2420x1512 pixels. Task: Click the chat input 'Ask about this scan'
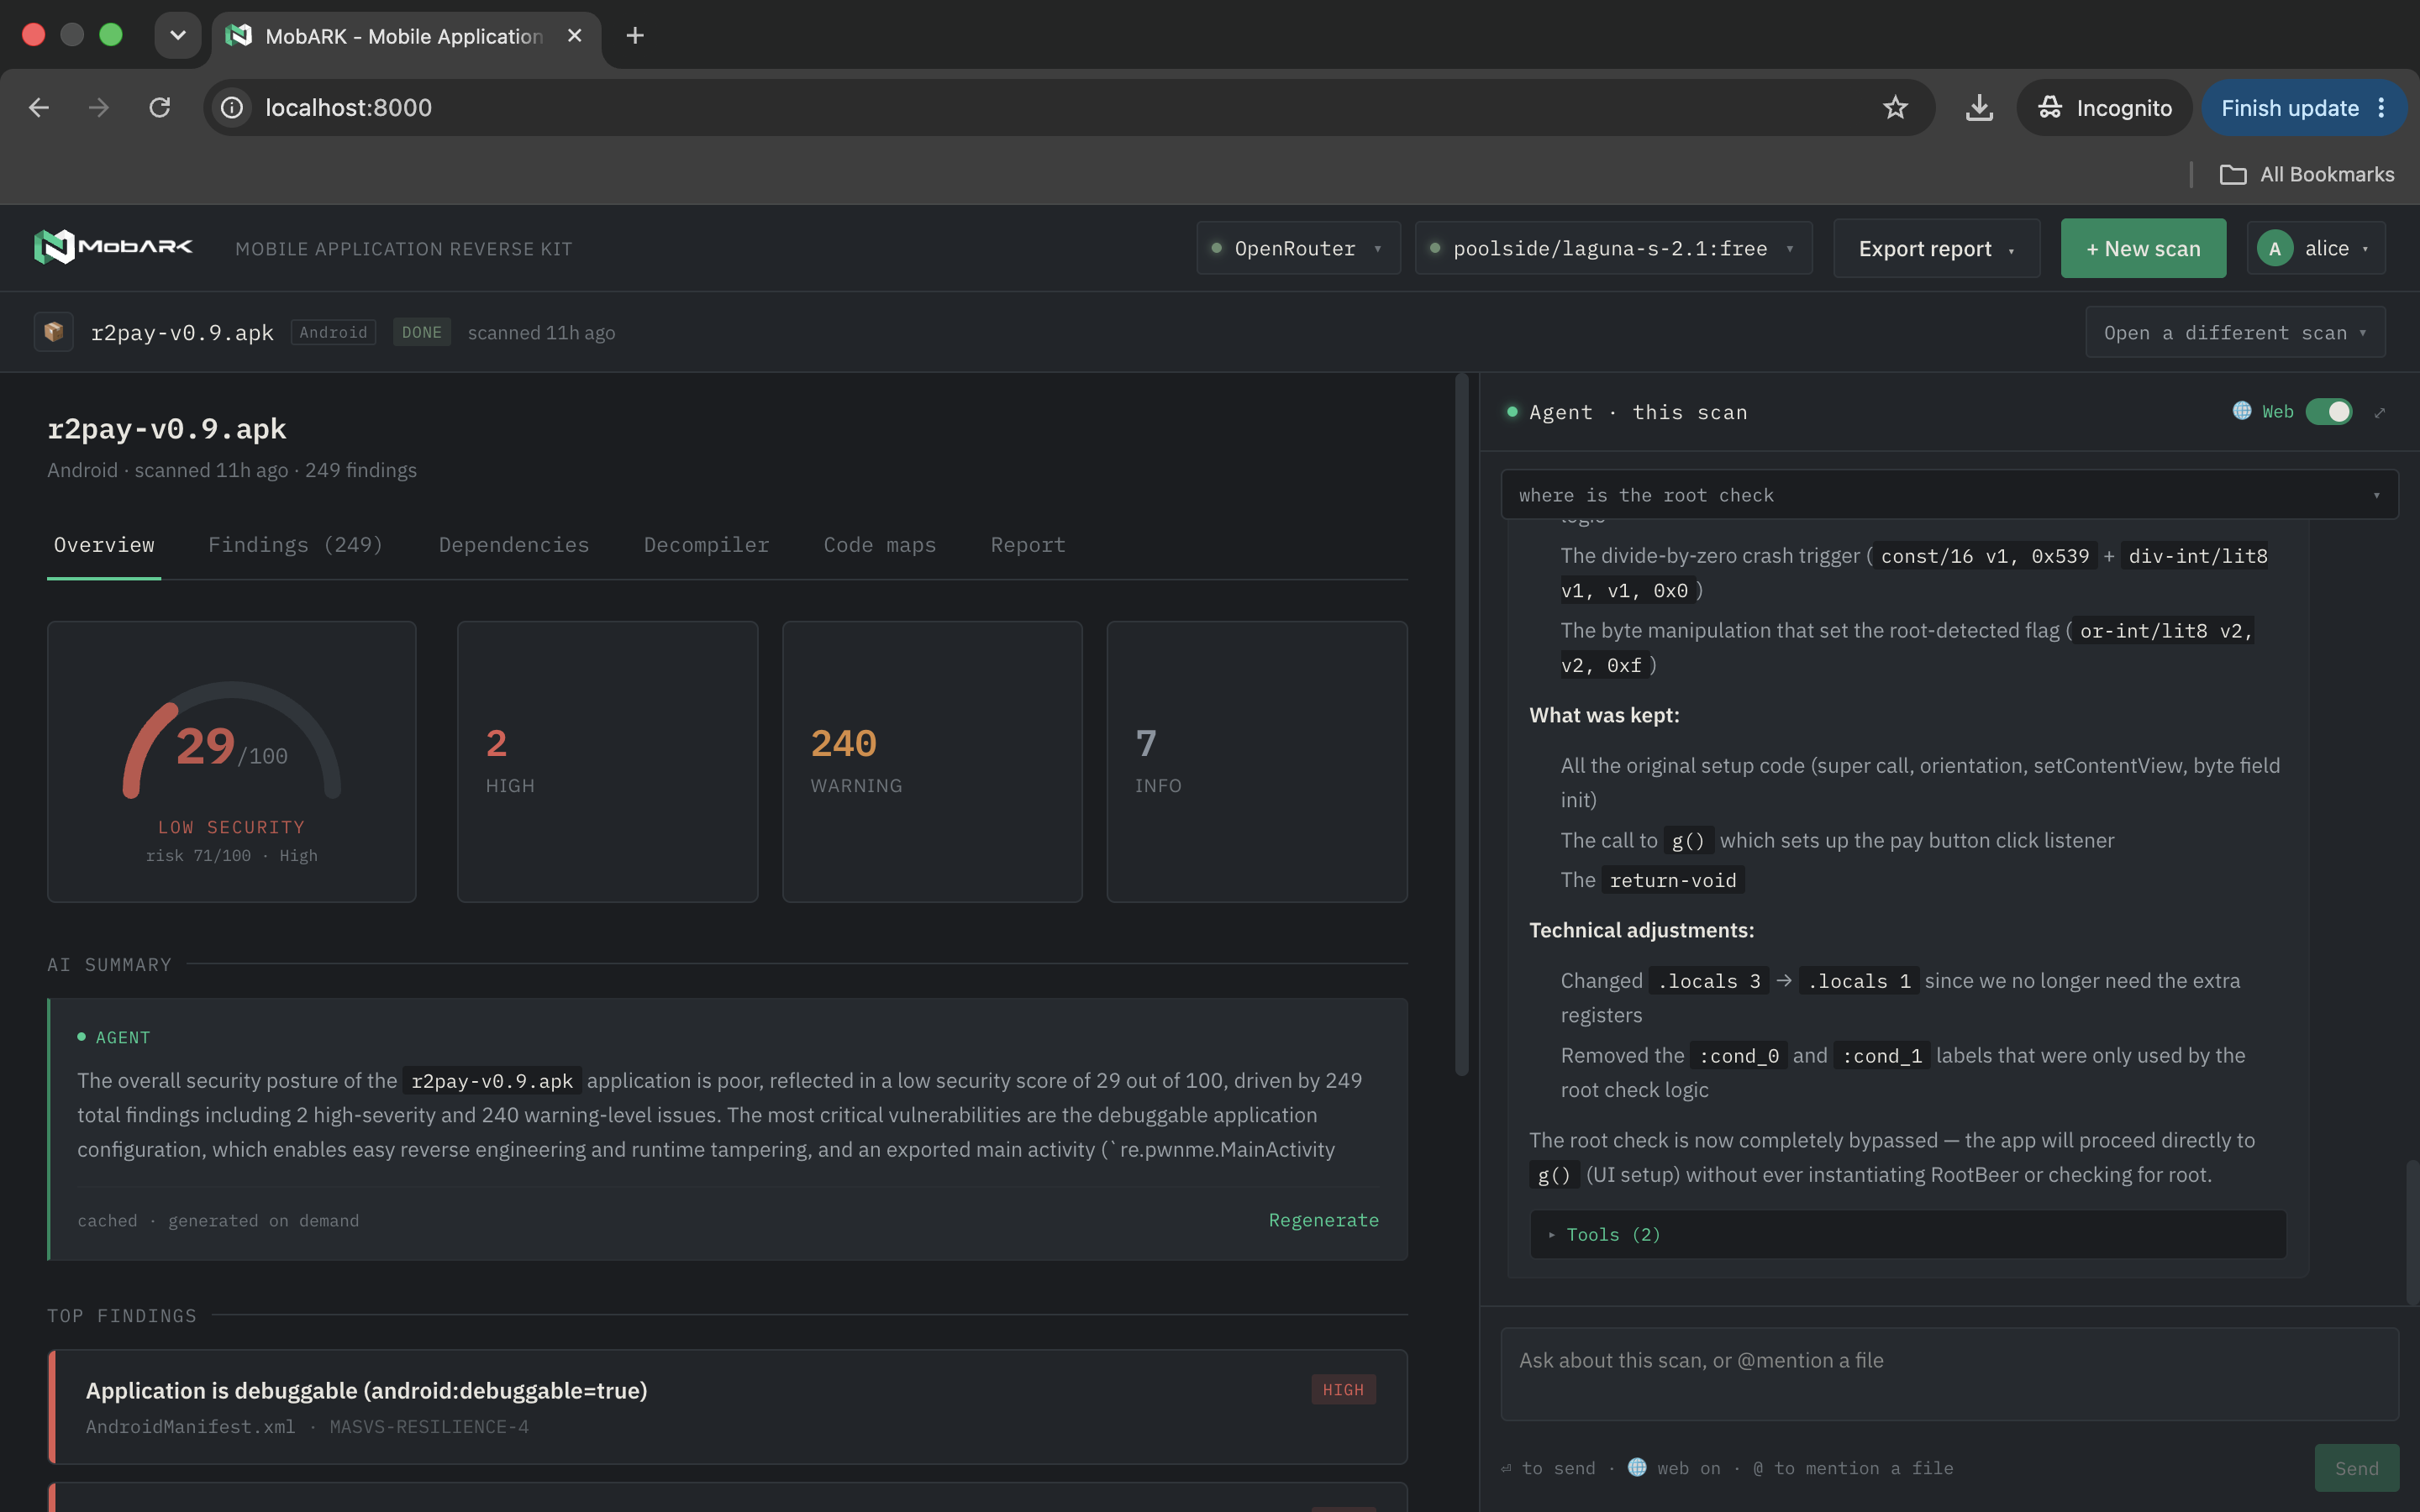tap(1949, 1374)
